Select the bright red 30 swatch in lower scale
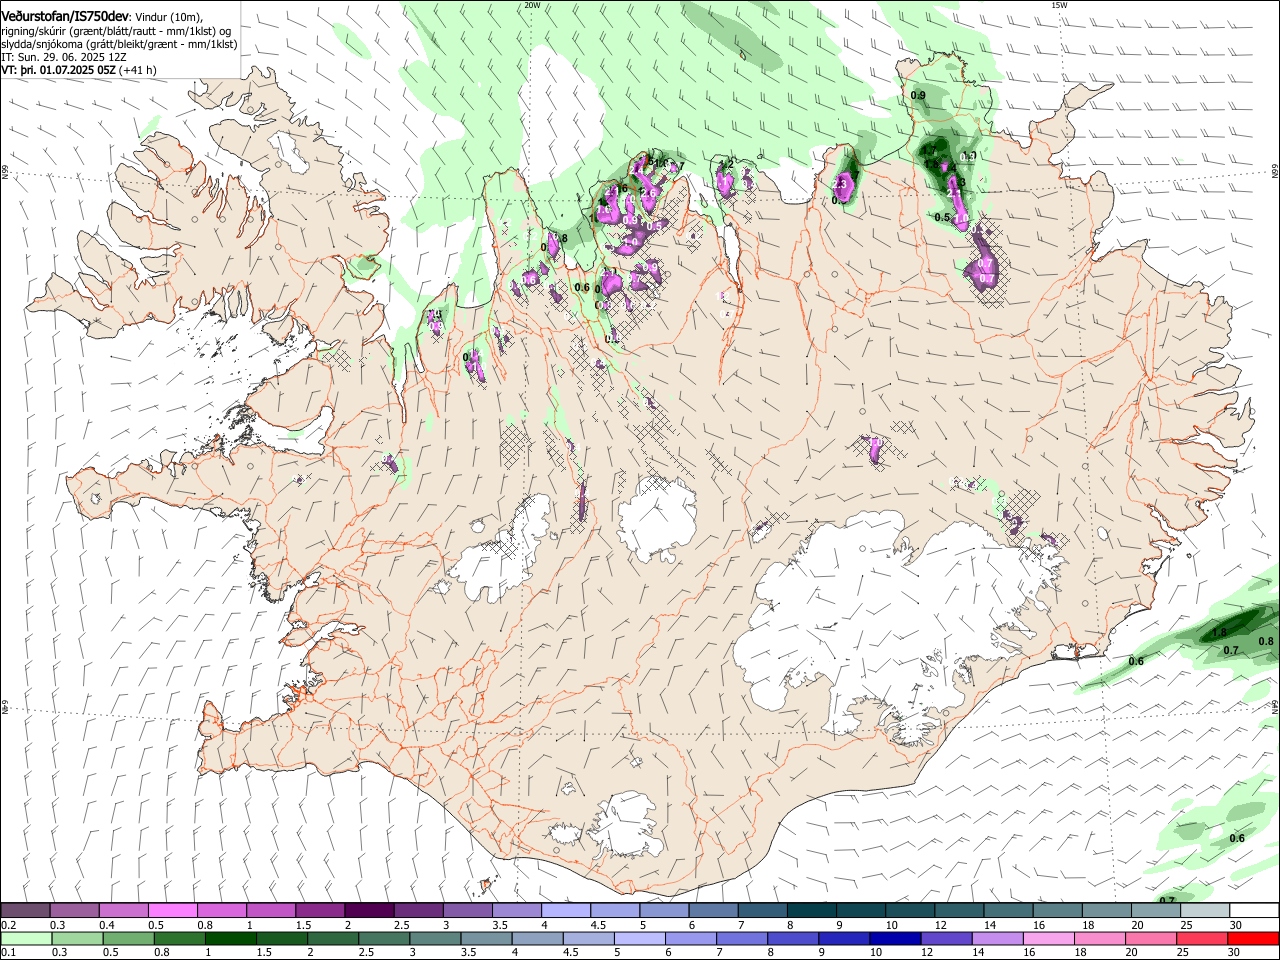This screenshot has height=960, width=1280. tap(1253, 938)
